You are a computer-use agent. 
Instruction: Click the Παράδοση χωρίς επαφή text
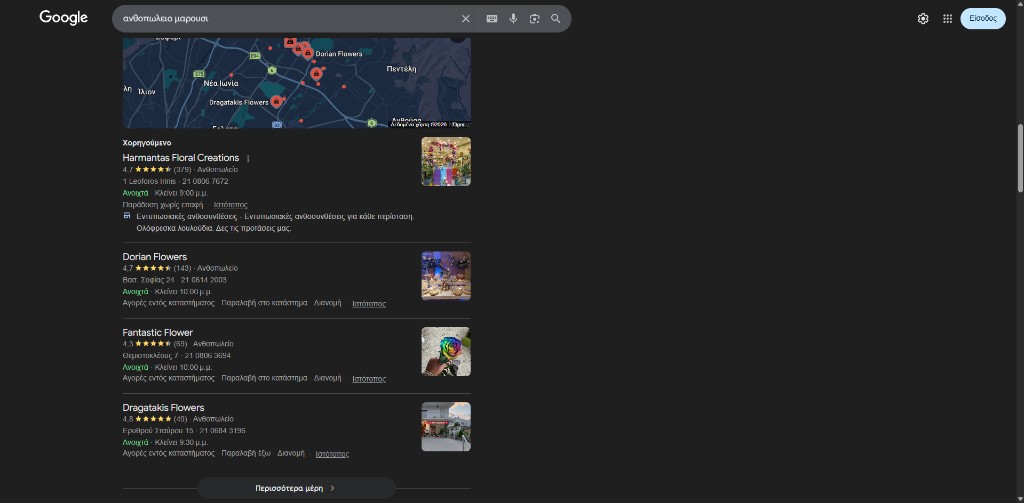point(163,204)
